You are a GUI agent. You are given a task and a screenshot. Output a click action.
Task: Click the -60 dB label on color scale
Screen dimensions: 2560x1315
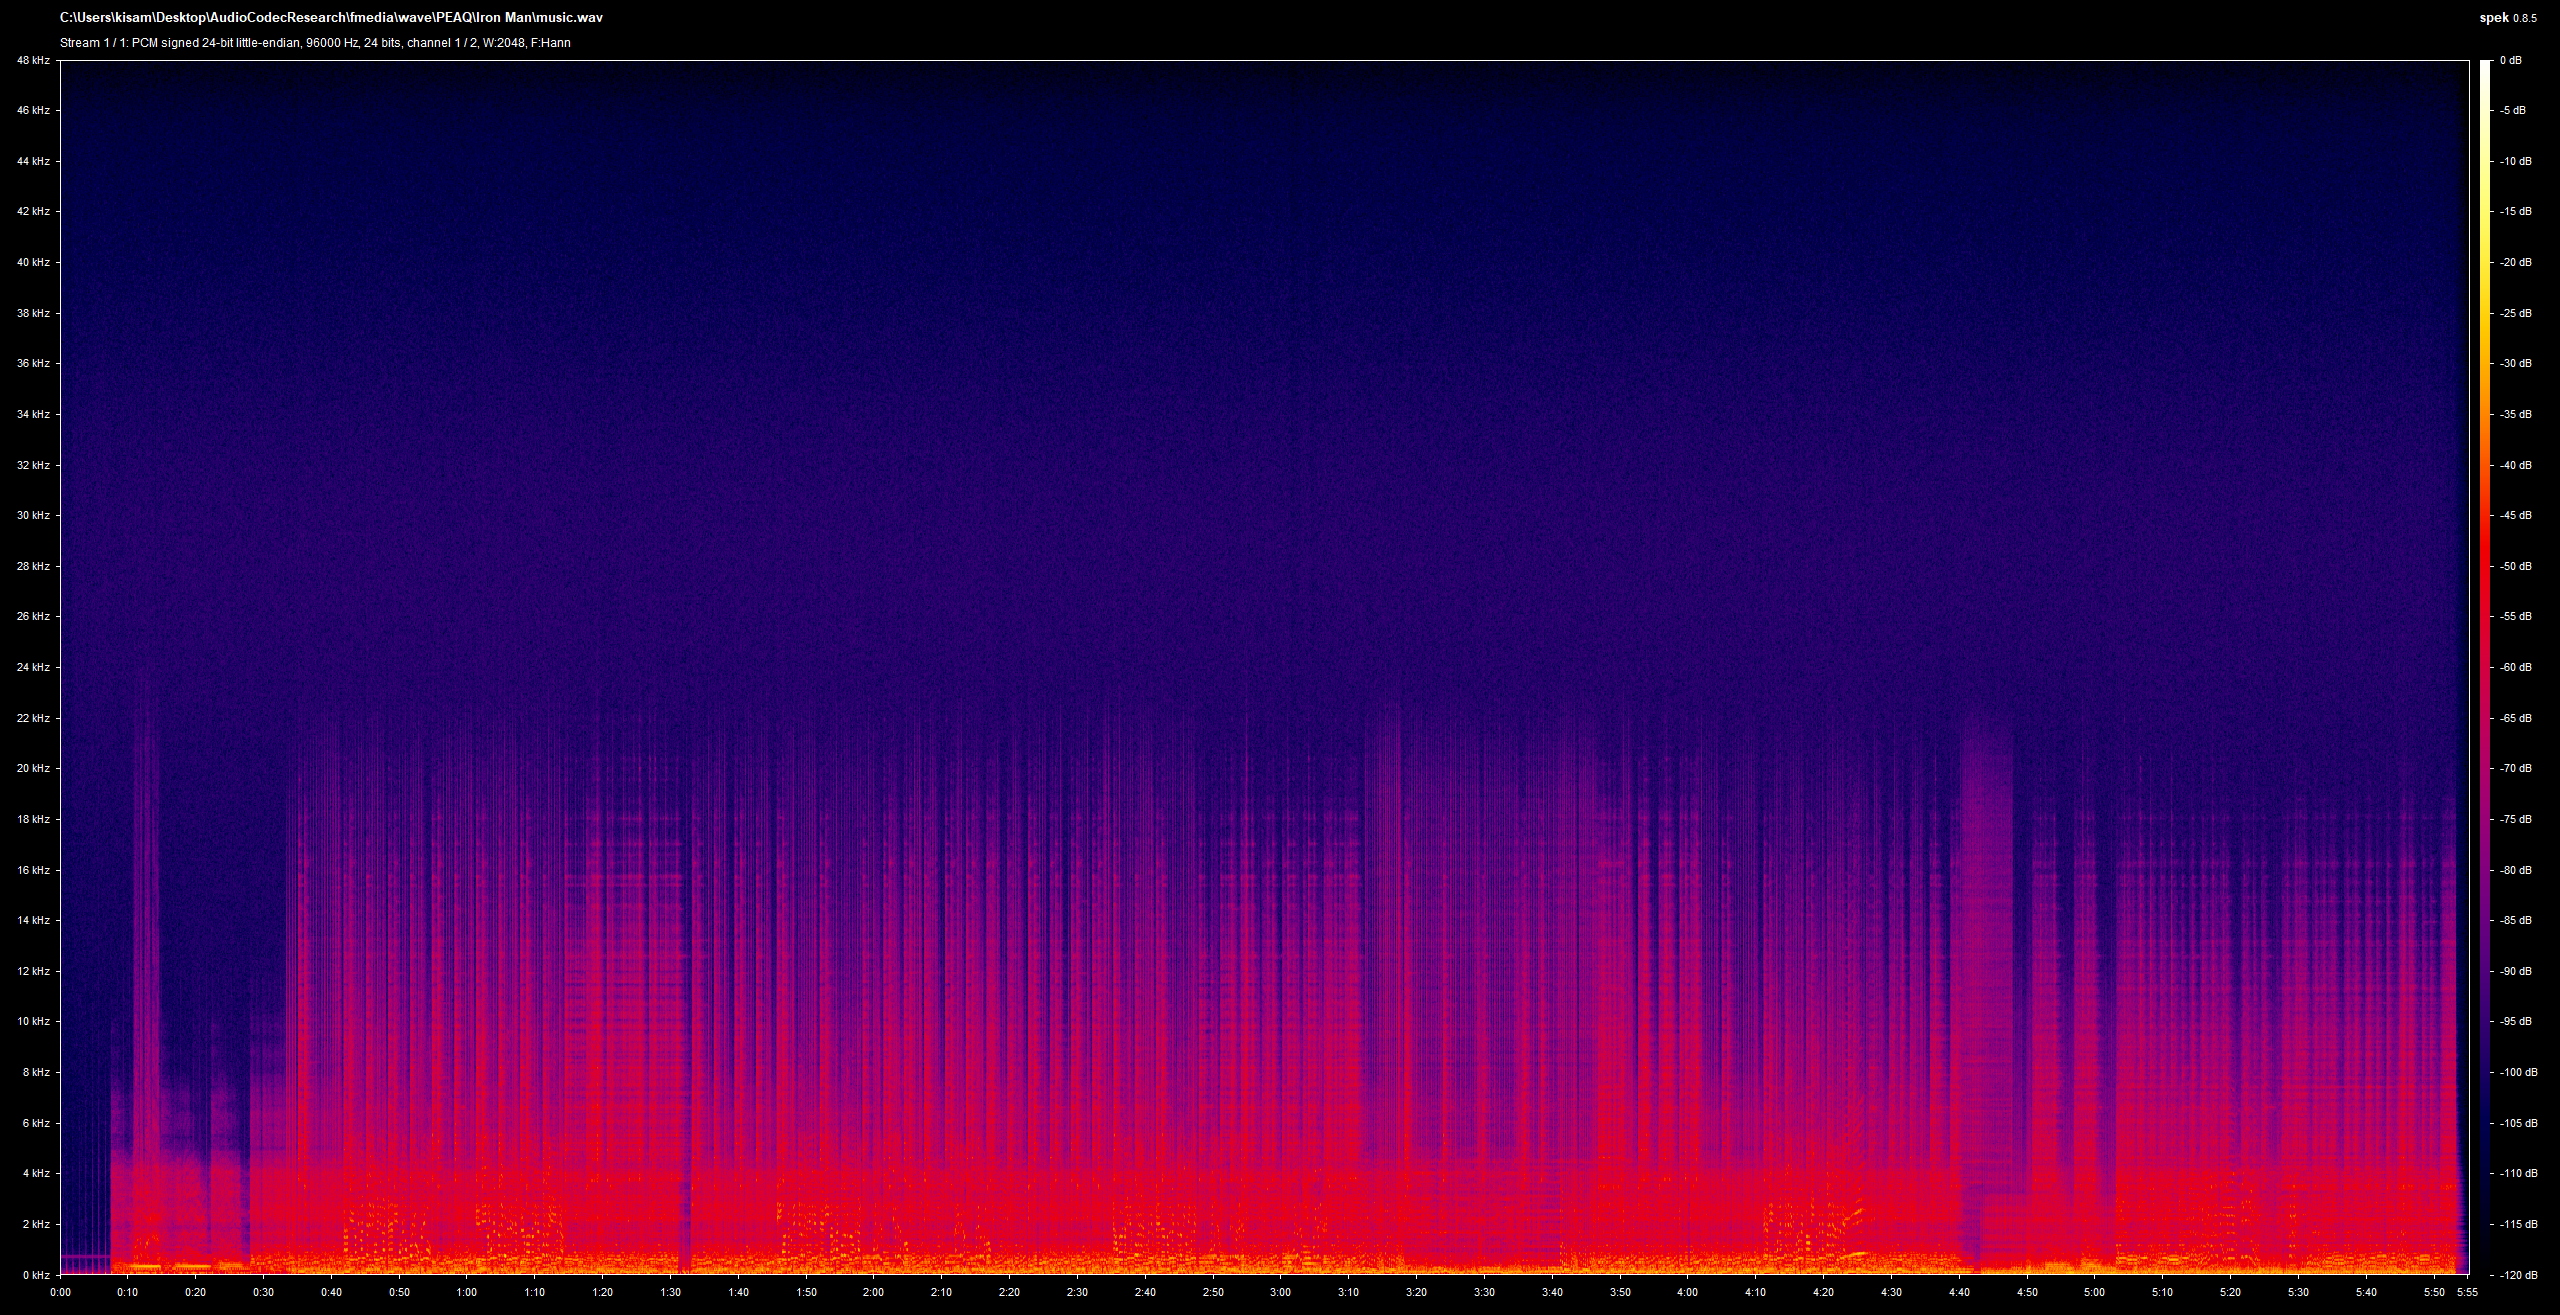click(2514, 667)
